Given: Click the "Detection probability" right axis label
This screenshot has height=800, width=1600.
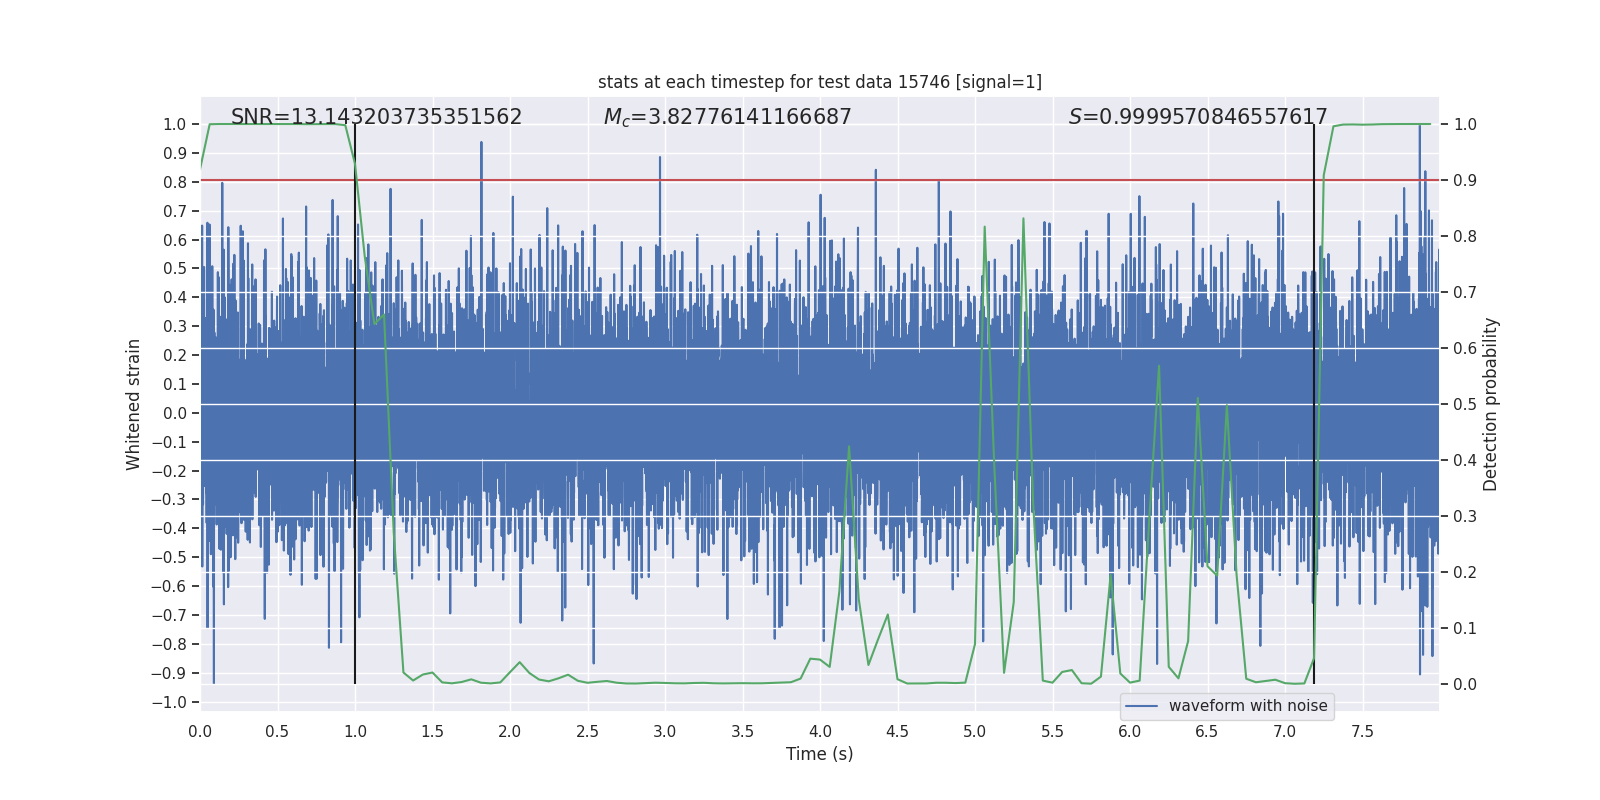Looking at the screenshot, I should click(1490, 404).
